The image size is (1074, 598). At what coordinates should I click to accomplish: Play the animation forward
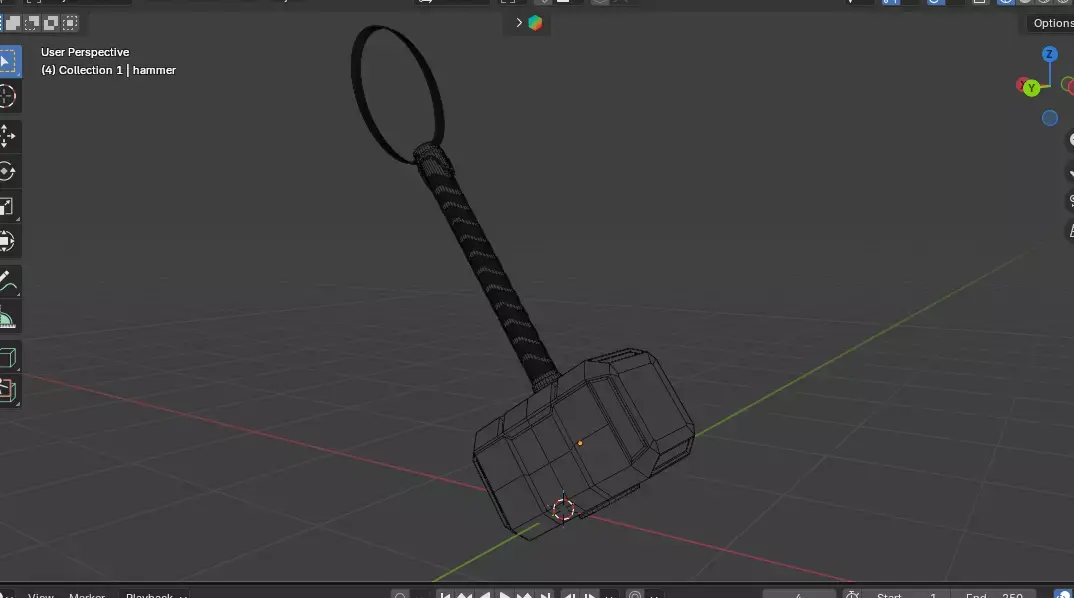505,595
